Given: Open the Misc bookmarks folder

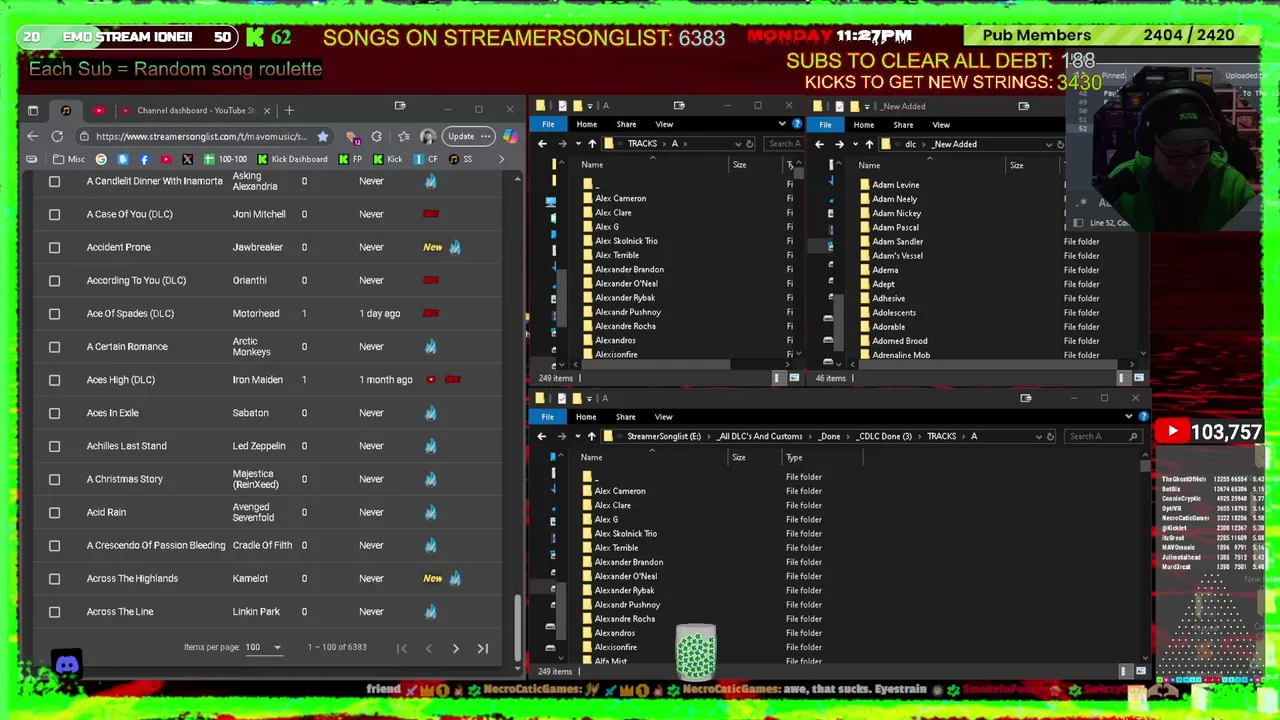Looking at the screenshot, I should tap(69, 159).
